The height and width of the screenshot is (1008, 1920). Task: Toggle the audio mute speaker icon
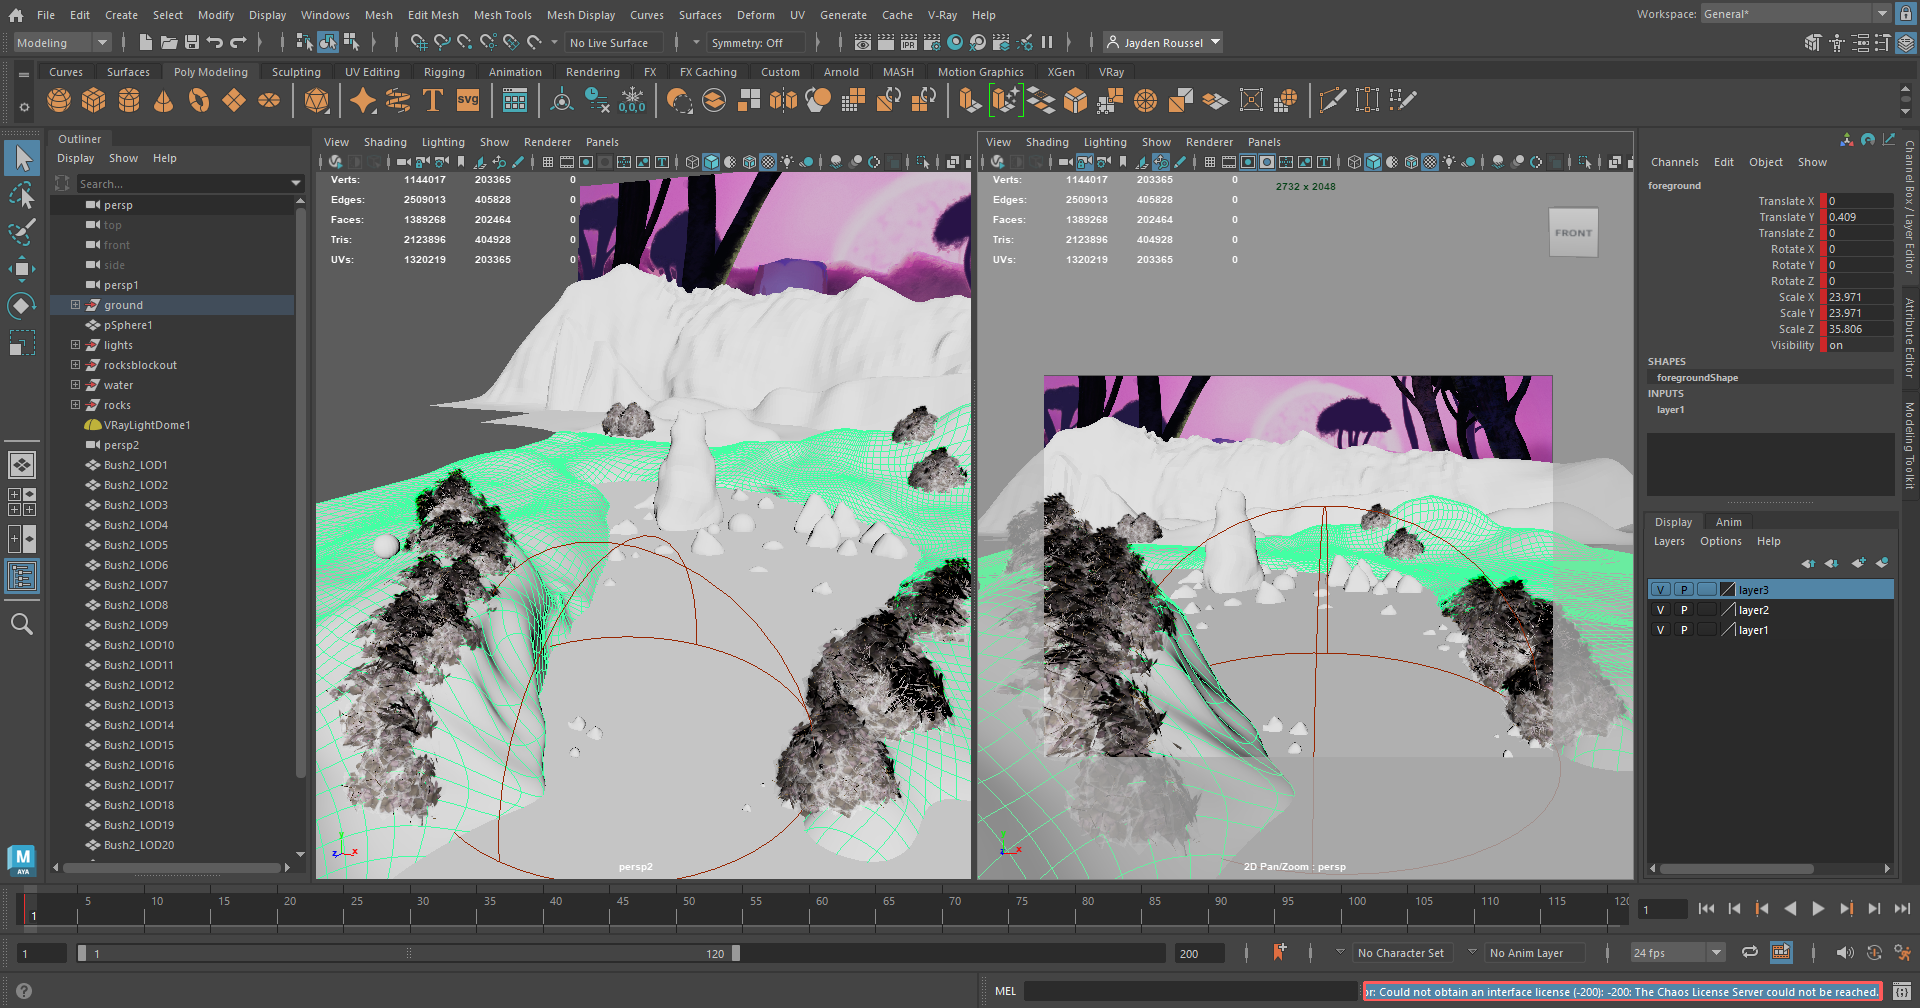(x=1845, y=952)
